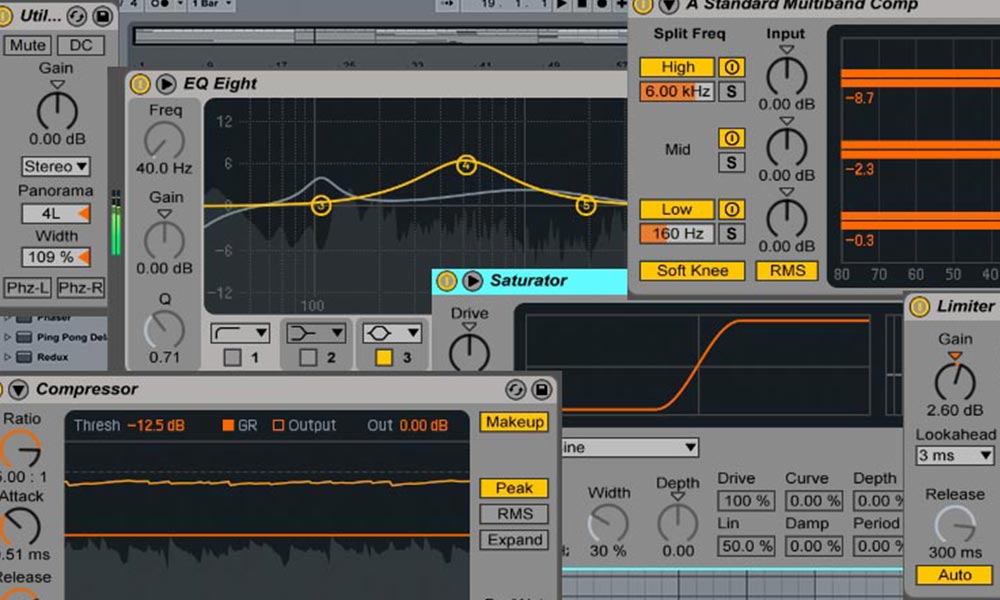Click the Makeup button on the Compressor
This screenshot has height=600, width=1000.
(x=514, y=422)
